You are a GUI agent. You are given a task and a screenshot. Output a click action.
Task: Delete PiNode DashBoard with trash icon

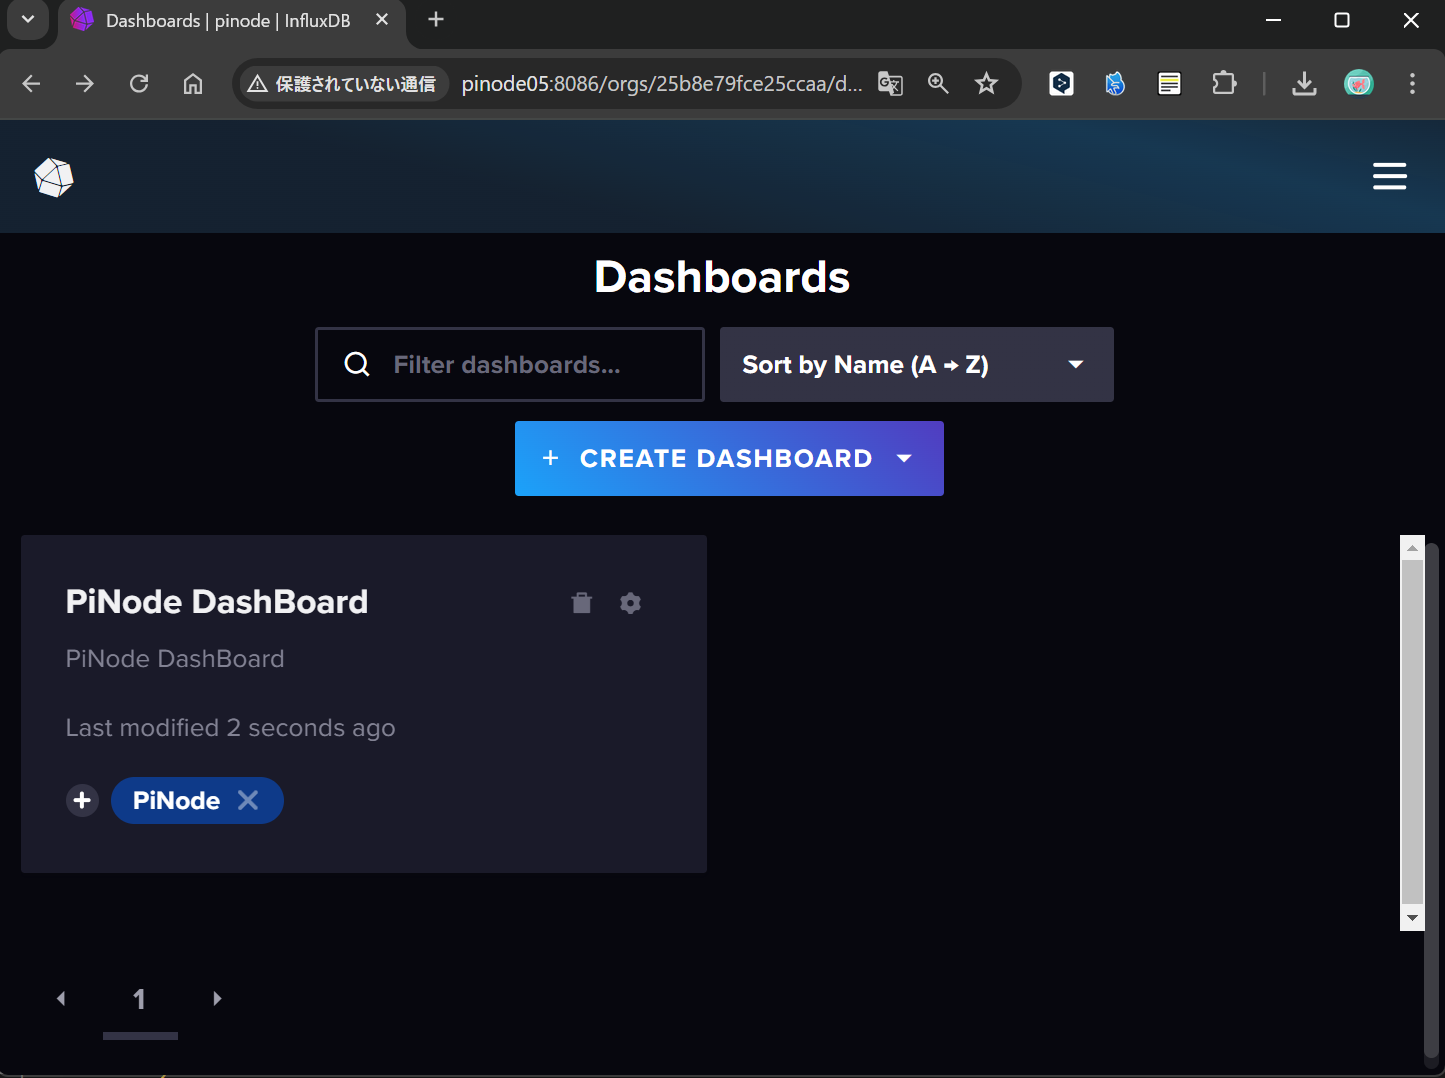point(581,602)
